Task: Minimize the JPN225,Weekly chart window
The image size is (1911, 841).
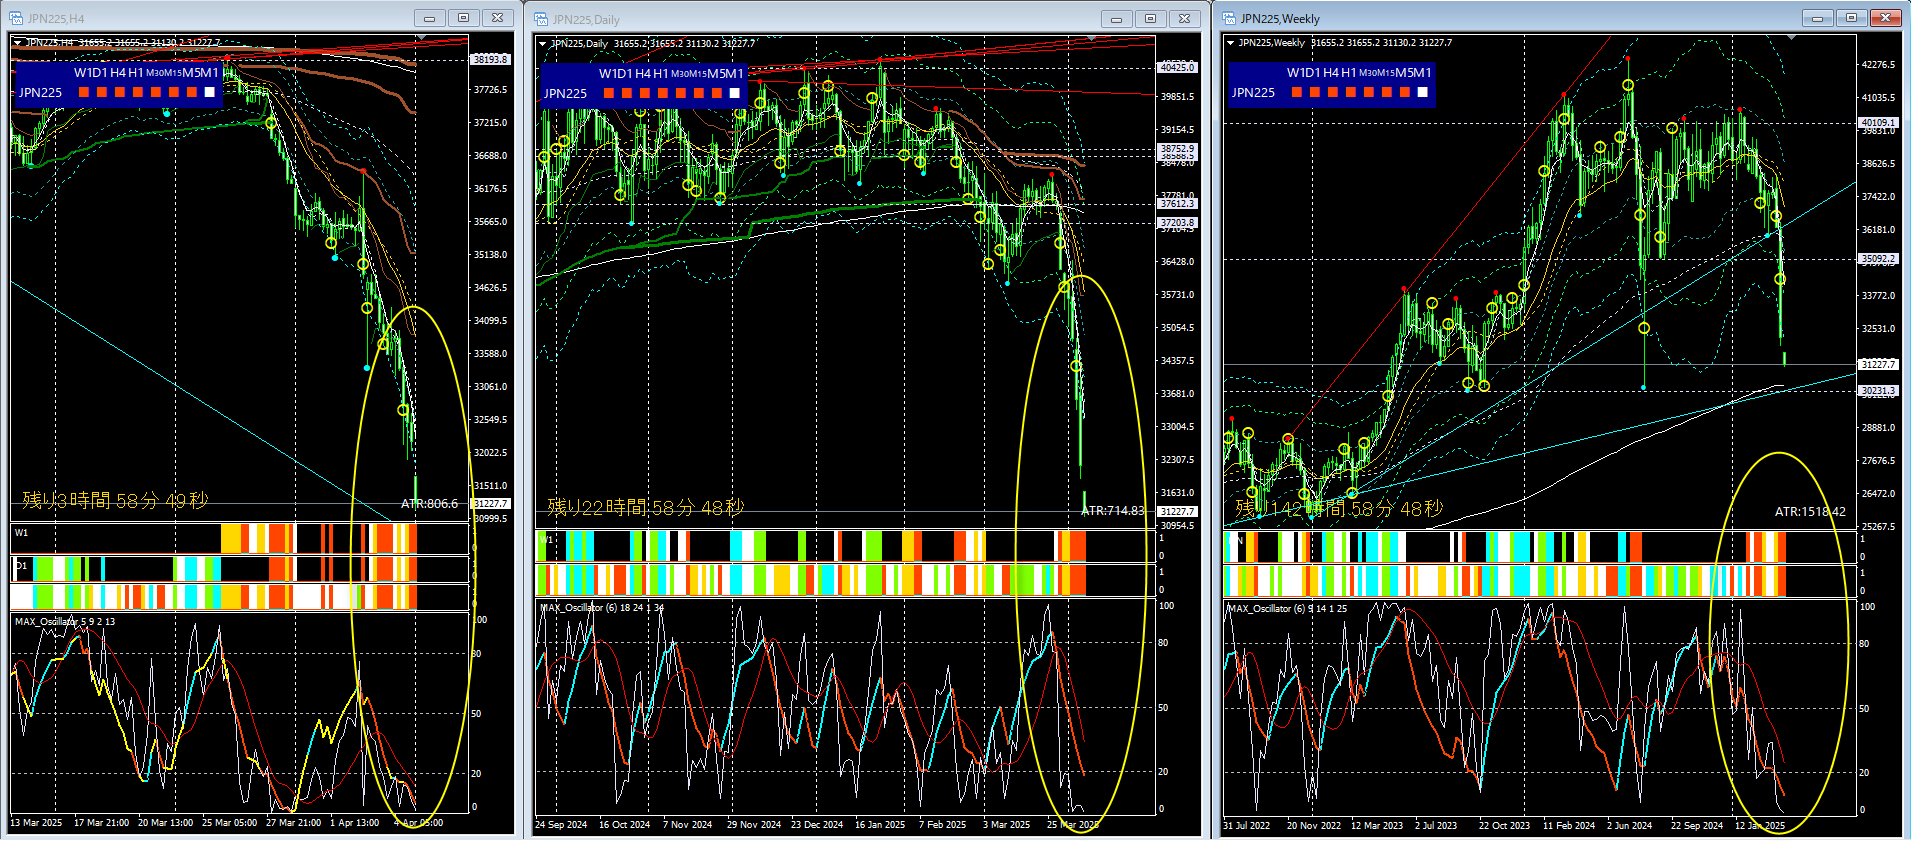Action: (x=1817, y=18)
